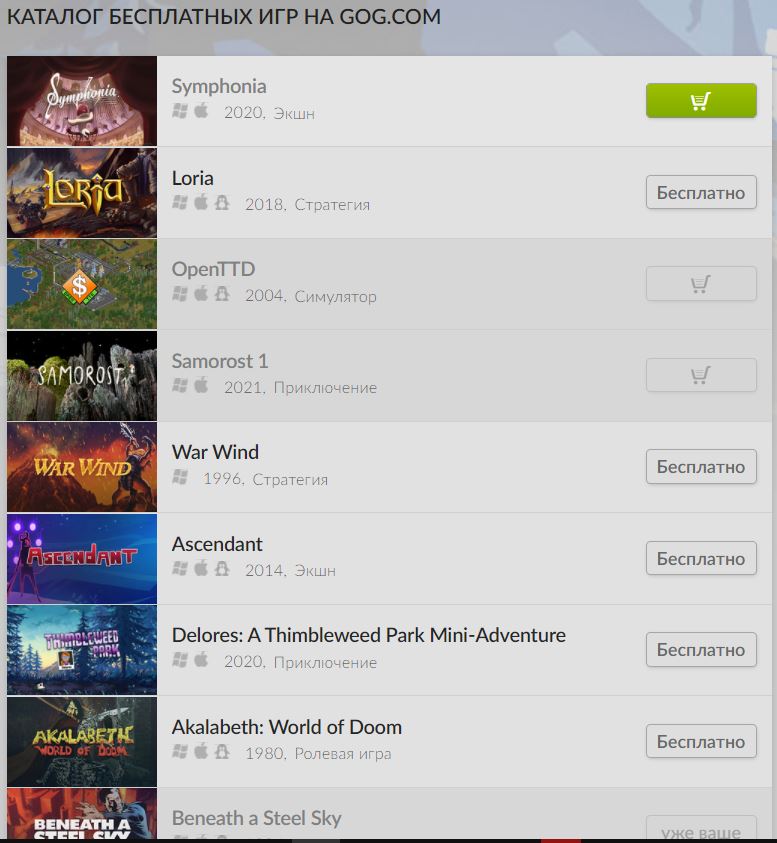Click the cart icon for Samorost 1
This screenshot has height=843, width=777.
pos(701,375)
